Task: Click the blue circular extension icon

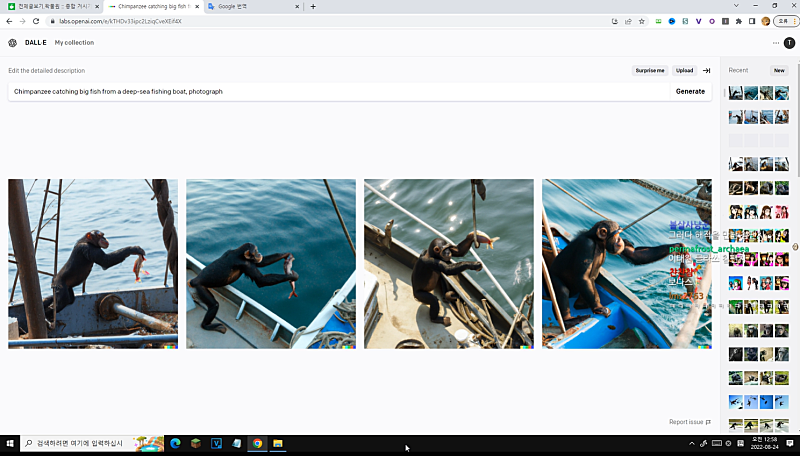Action: (672, 21)
